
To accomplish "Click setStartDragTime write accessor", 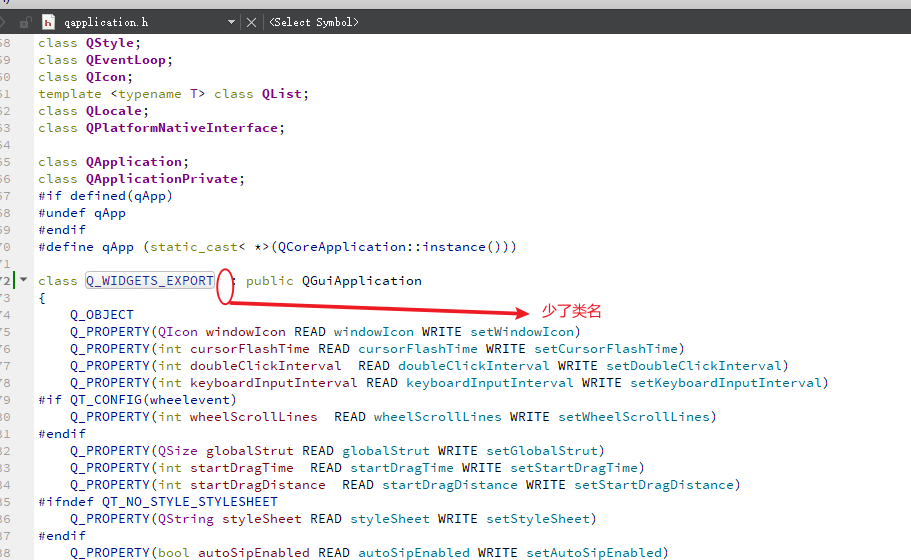I will pos(574,468).
